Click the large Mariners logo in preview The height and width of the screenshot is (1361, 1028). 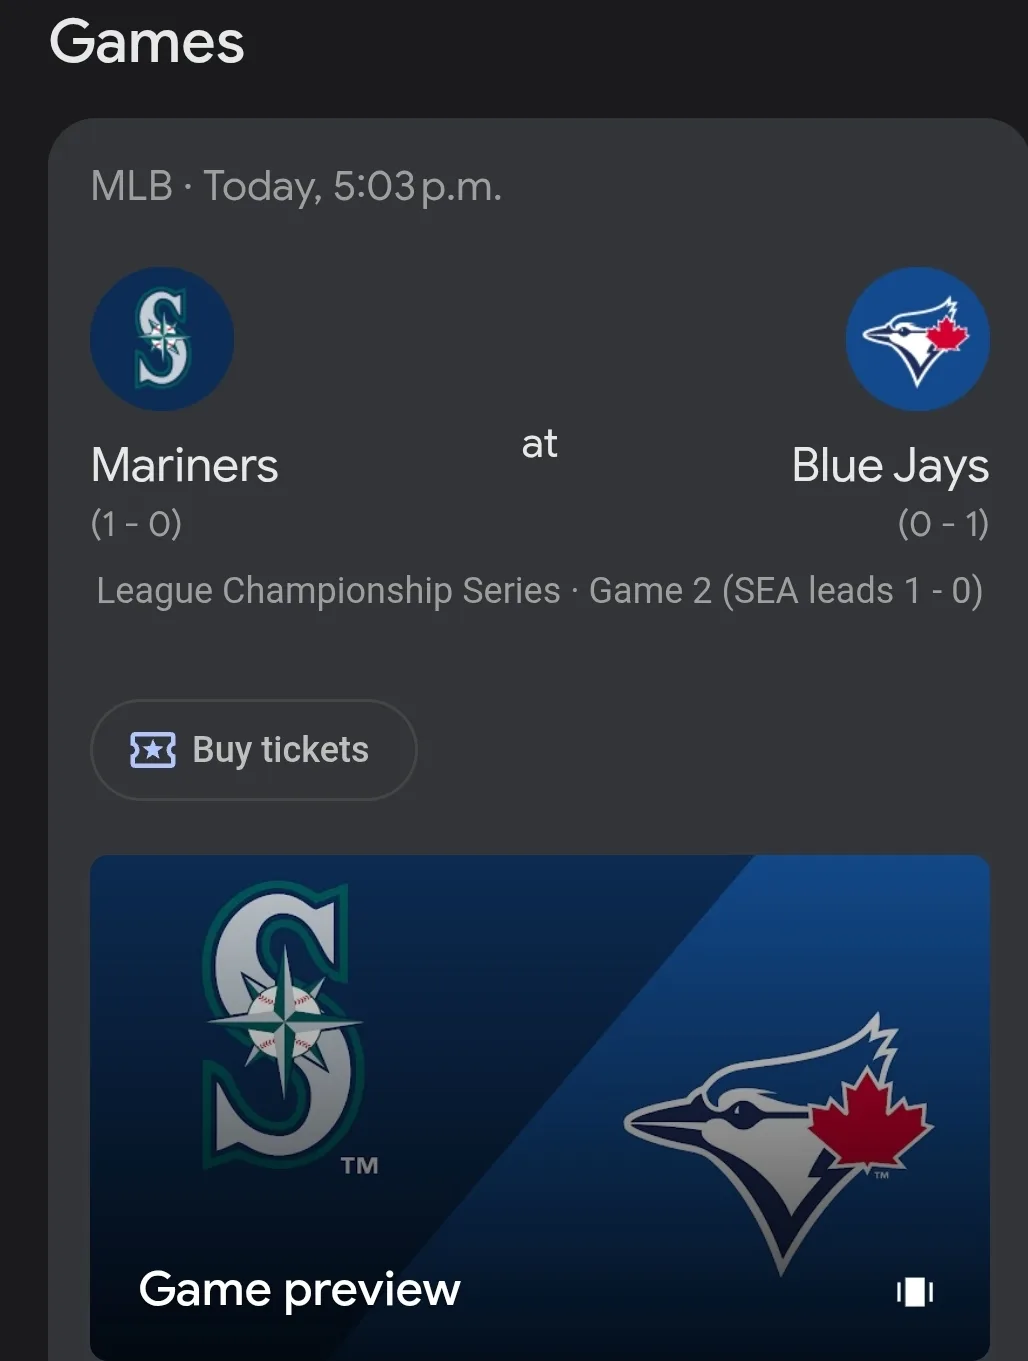pyautogui.click(x=282, y=1025)
